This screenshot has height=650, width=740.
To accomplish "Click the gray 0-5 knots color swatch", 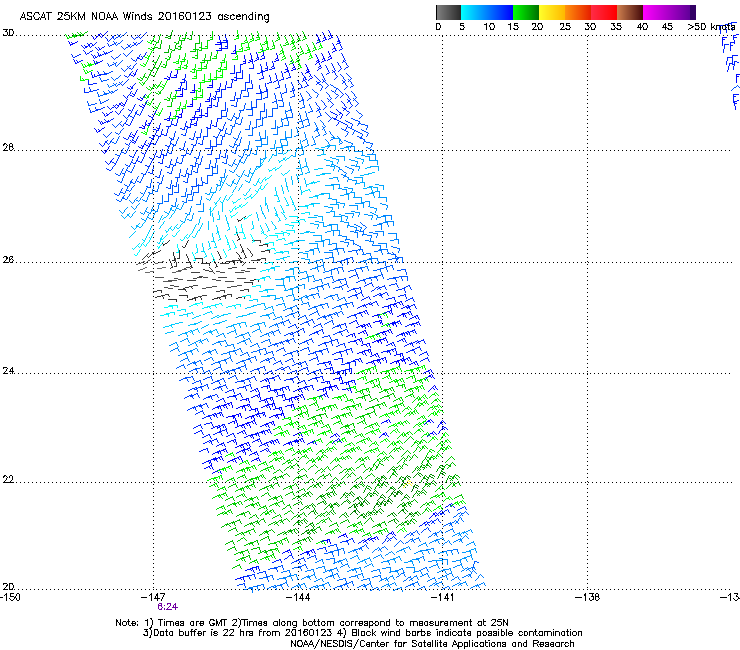I will tap(448, 12).
